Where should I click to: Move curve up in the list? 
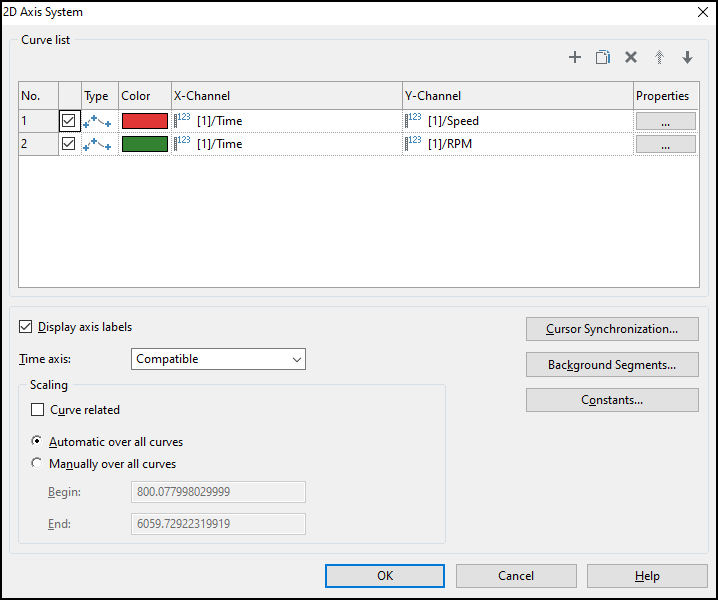point(659,58)
